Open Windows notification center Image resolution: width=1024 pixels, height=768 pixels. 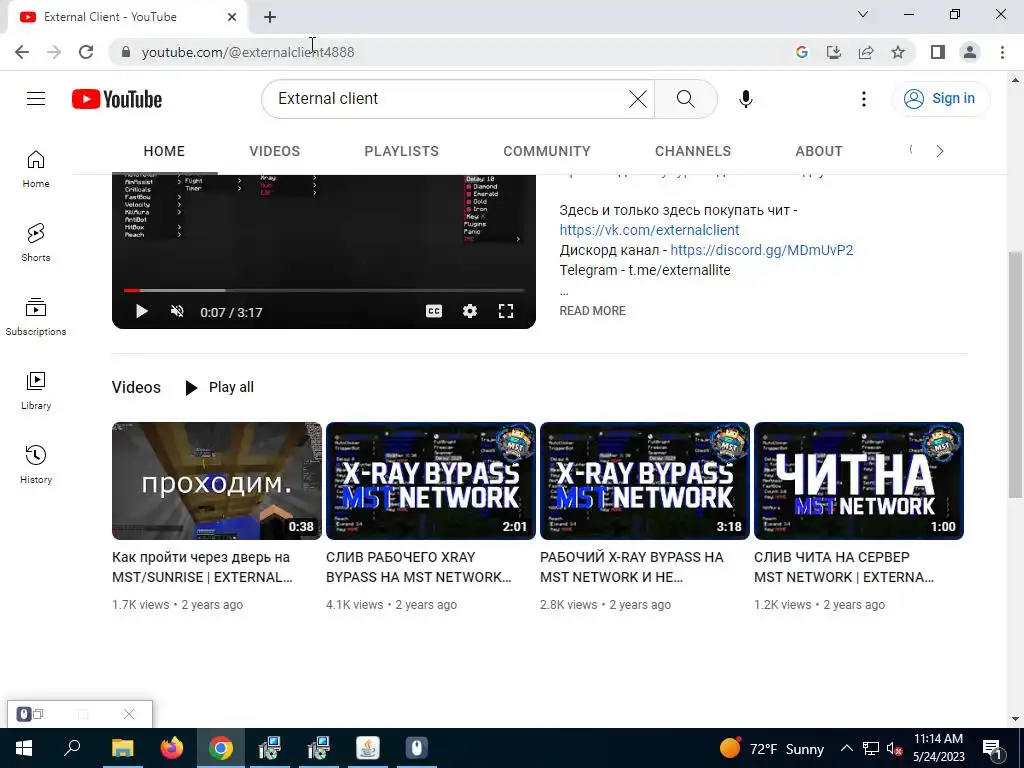click(993, 748)
